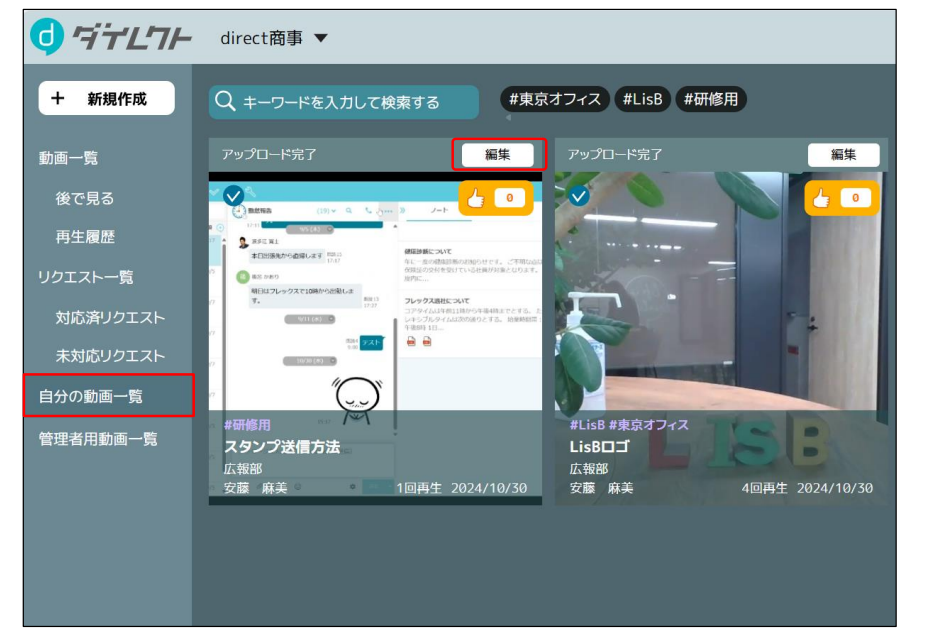The width and height of the screenshot is (931, 641).
Task: Click アップロード完了 status above LisBロゴ
Action: click(x=615, y=154)
